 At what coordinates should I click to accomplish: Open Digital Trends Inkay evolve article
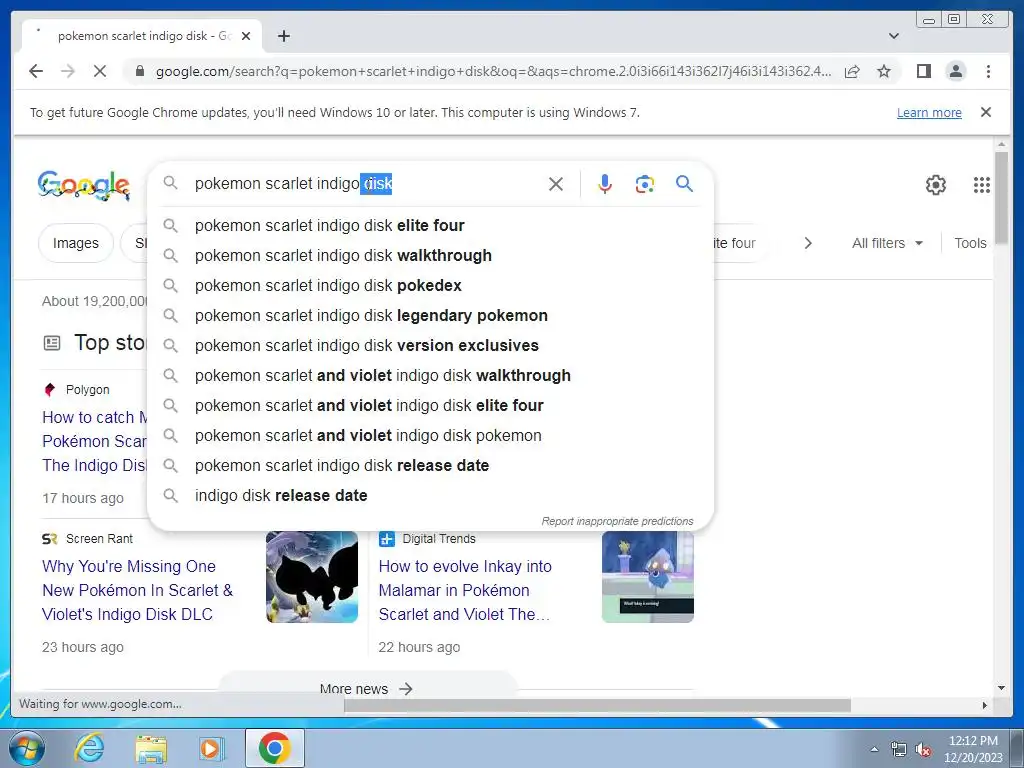(465, 590)
